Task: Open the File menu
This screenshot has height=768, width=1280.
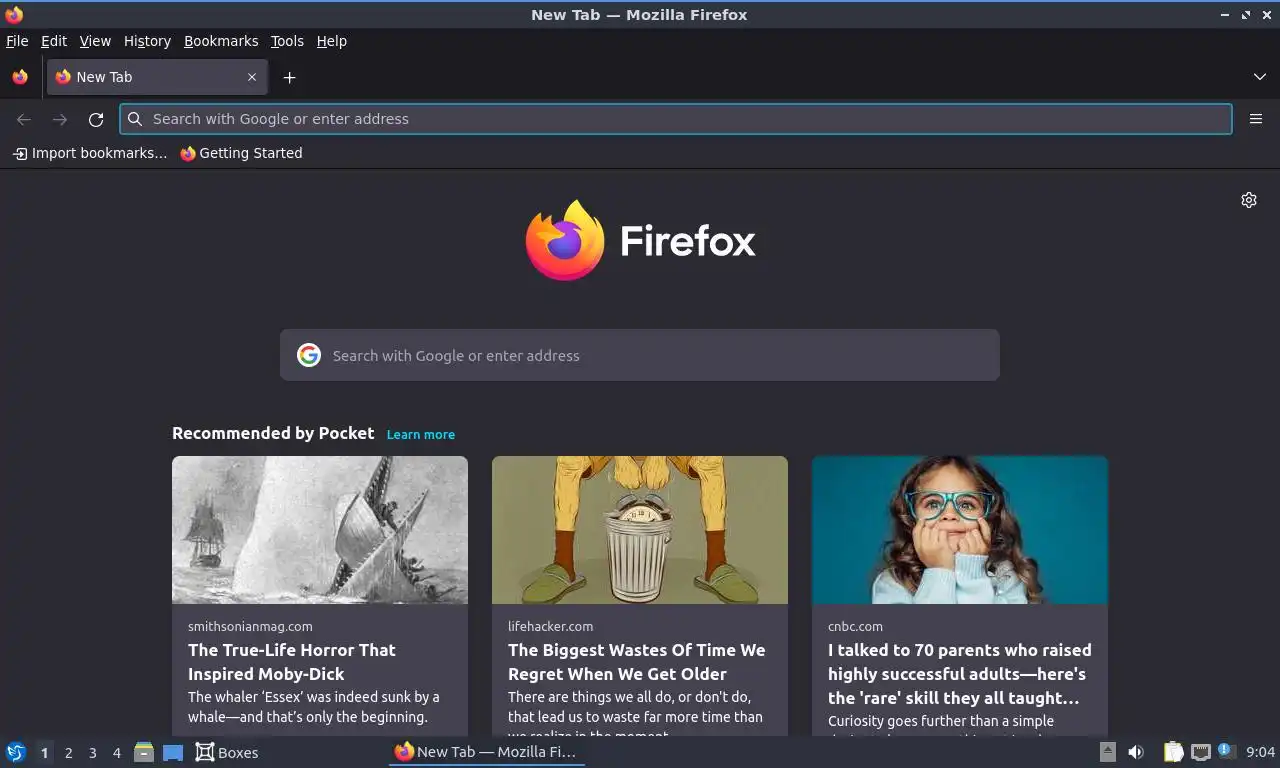Action: click(x=17, y=41)
